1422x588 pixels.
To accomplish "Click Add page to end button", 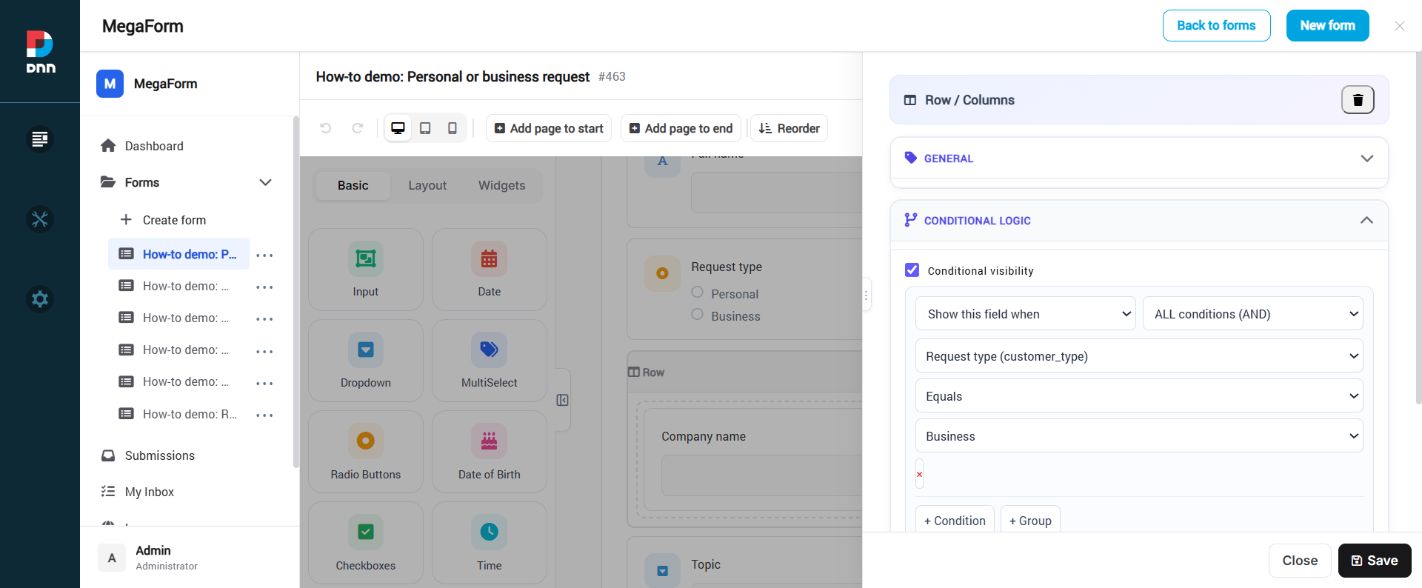I will pyautogui.click(x=683, y=128).
